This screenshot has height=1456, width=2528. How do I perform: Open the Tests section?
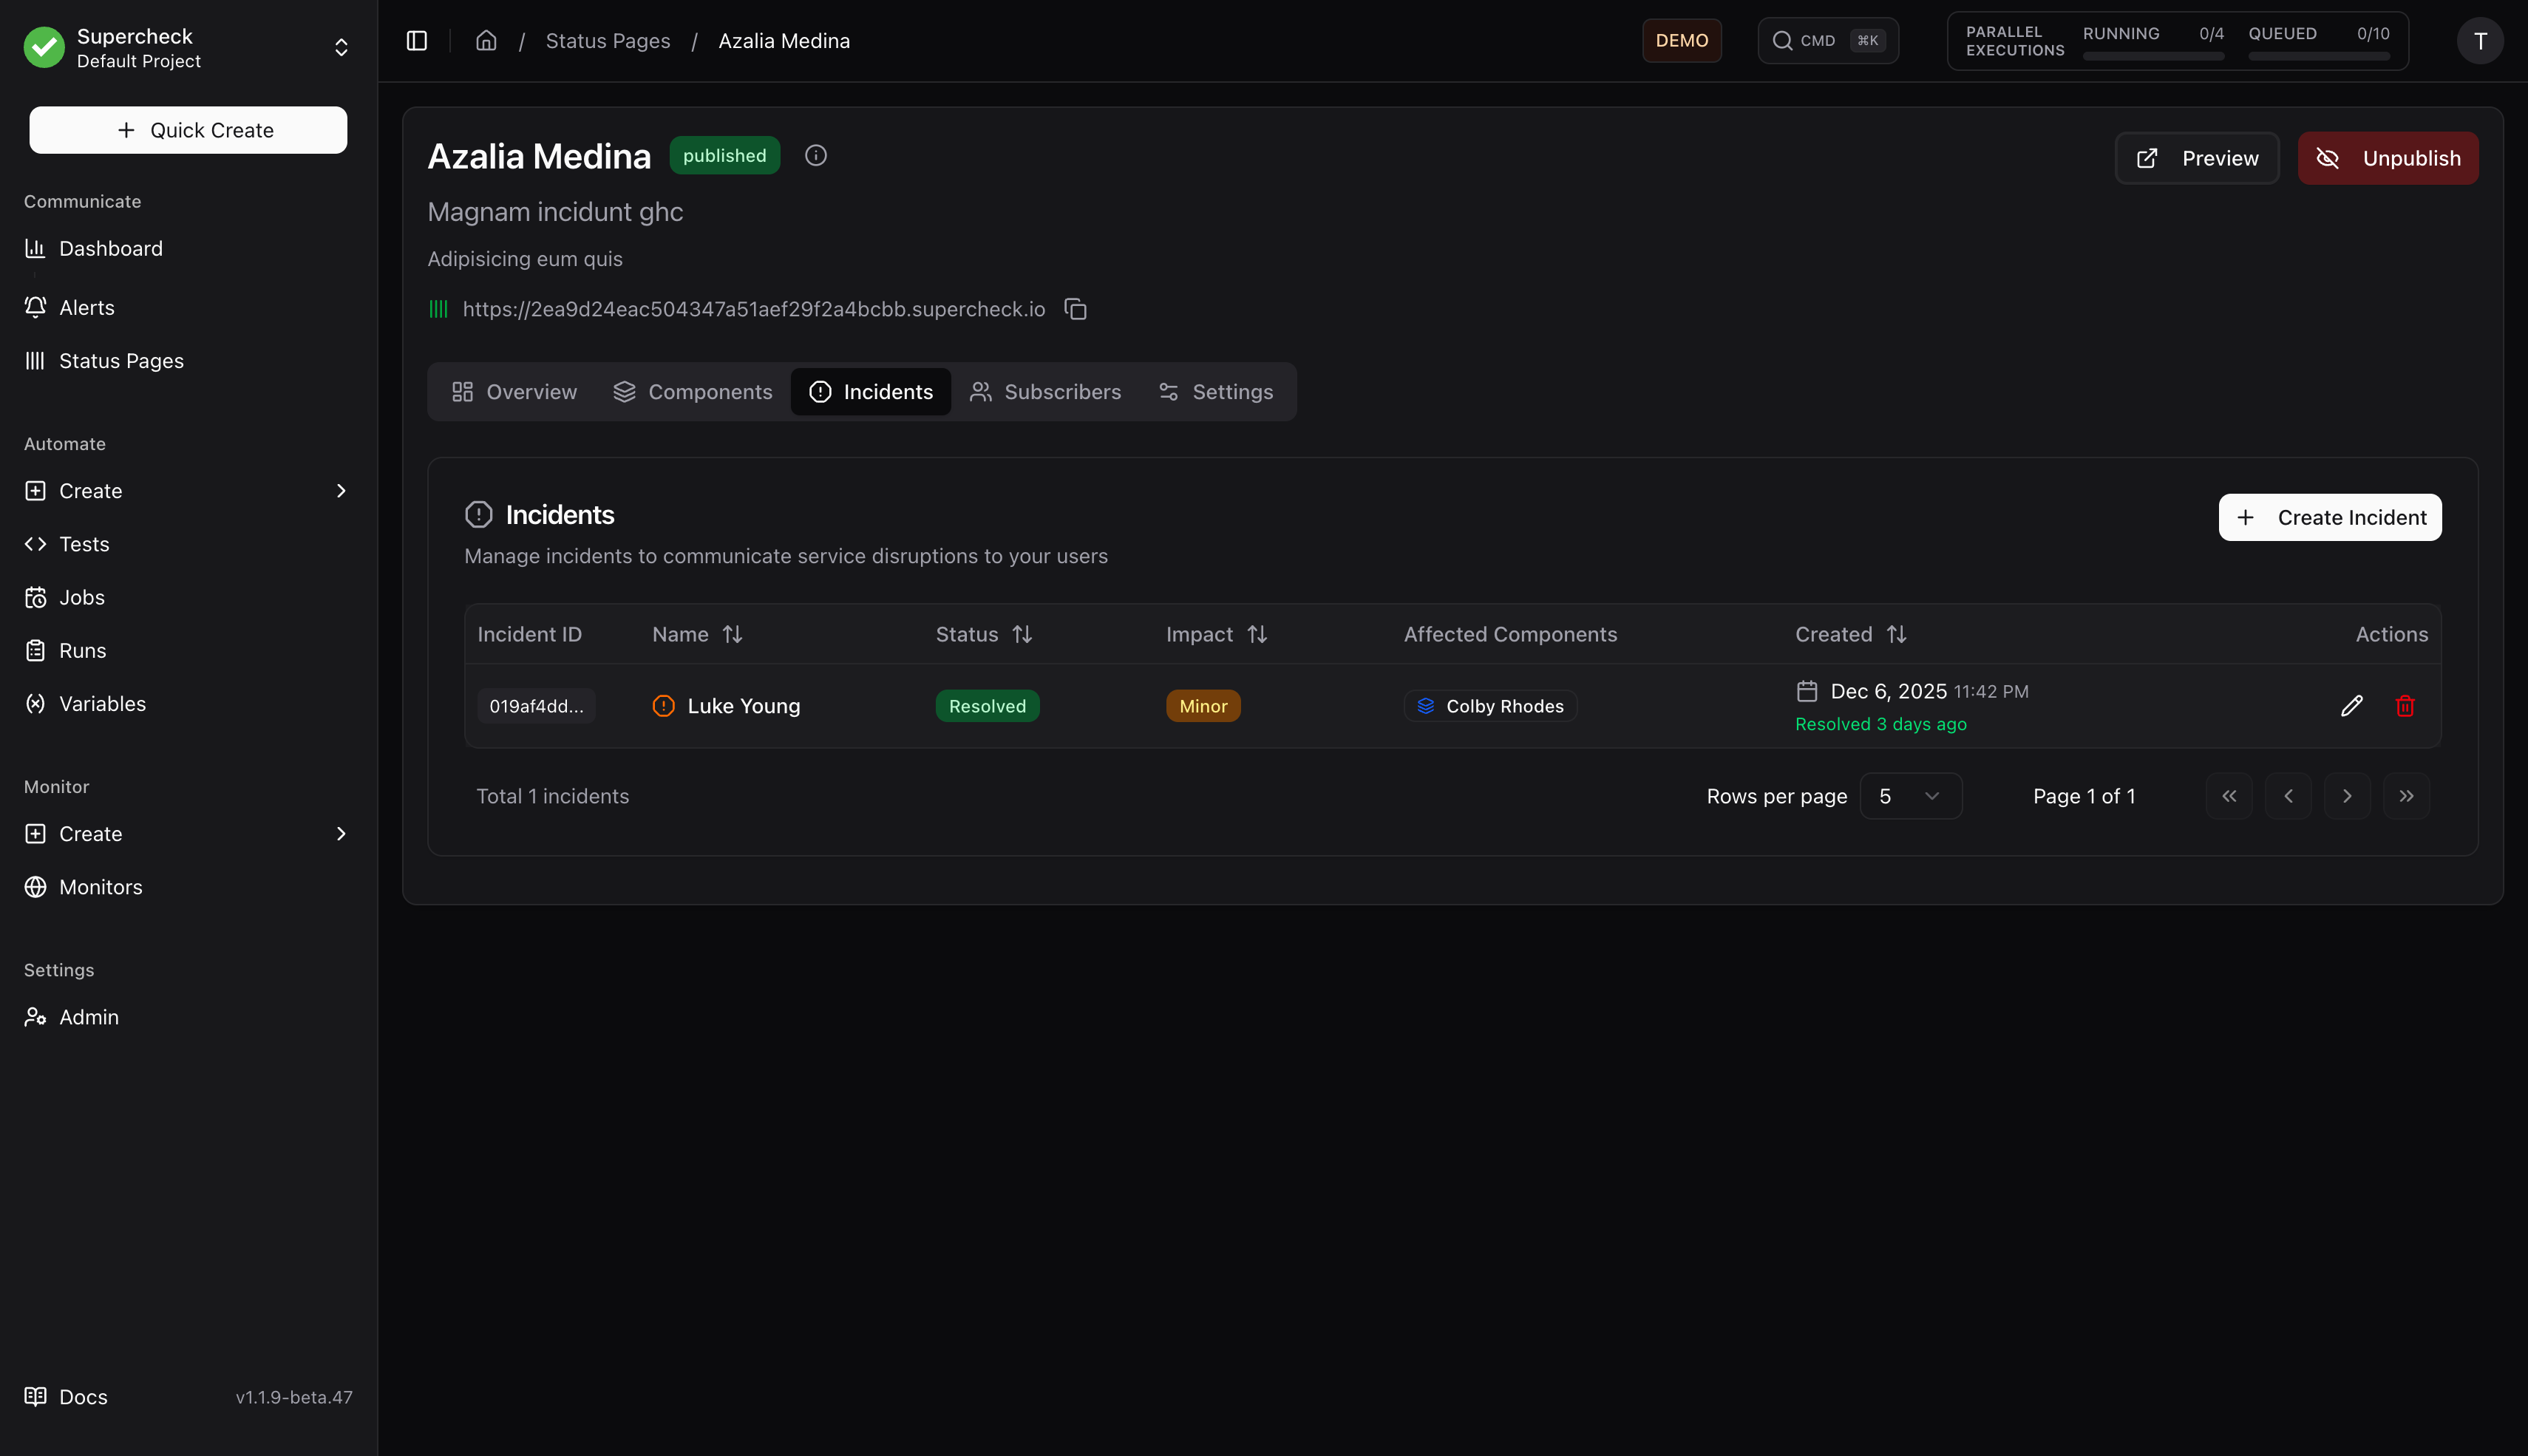point(84,544)
